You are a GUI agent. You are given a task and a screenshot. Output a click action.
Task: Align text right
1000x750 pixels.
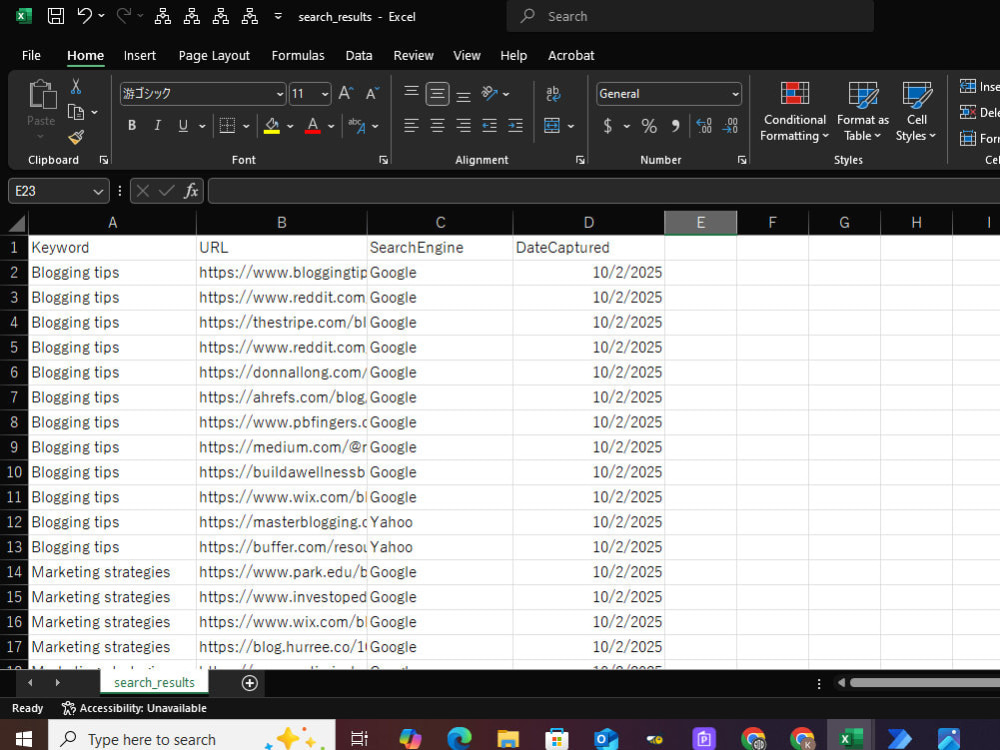pos(464,126)
